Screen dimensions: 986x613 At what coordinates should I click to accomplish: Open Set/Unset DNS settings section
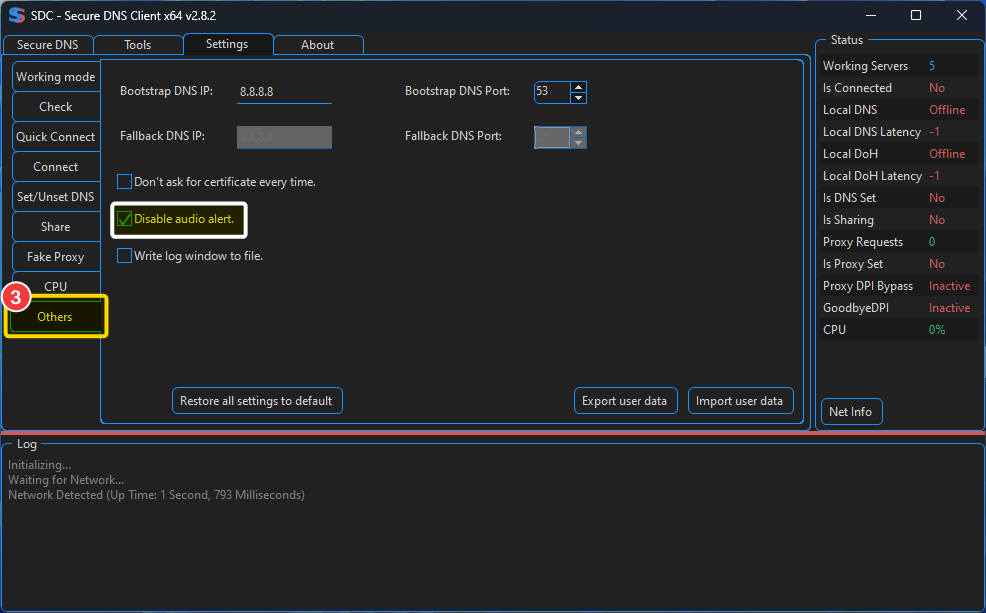tap(56, 197)
